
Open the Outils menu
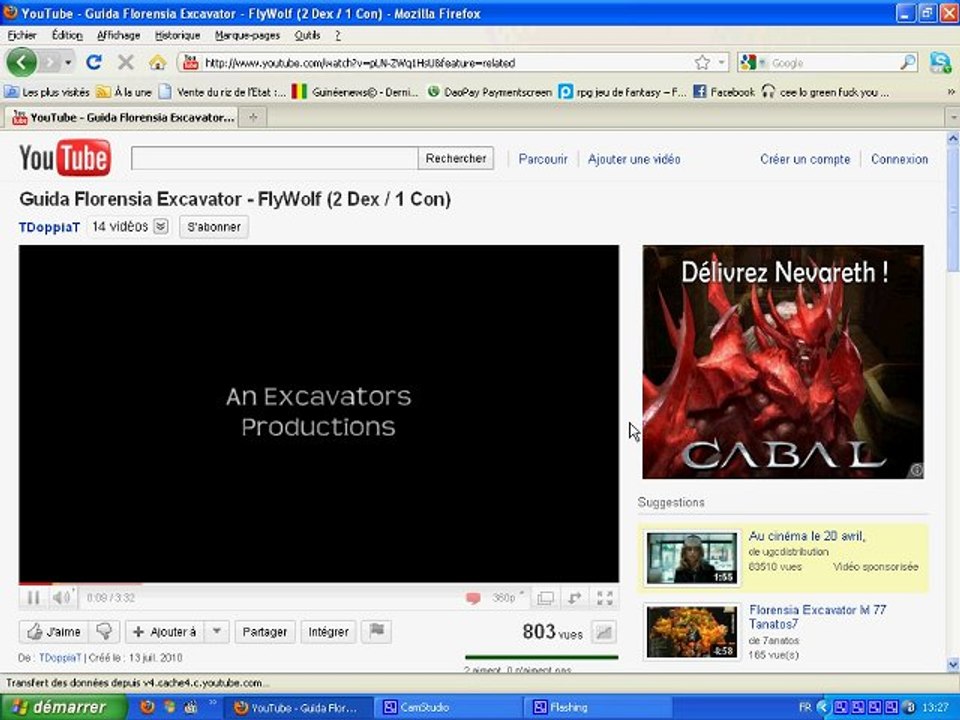(x=307, y=36)
